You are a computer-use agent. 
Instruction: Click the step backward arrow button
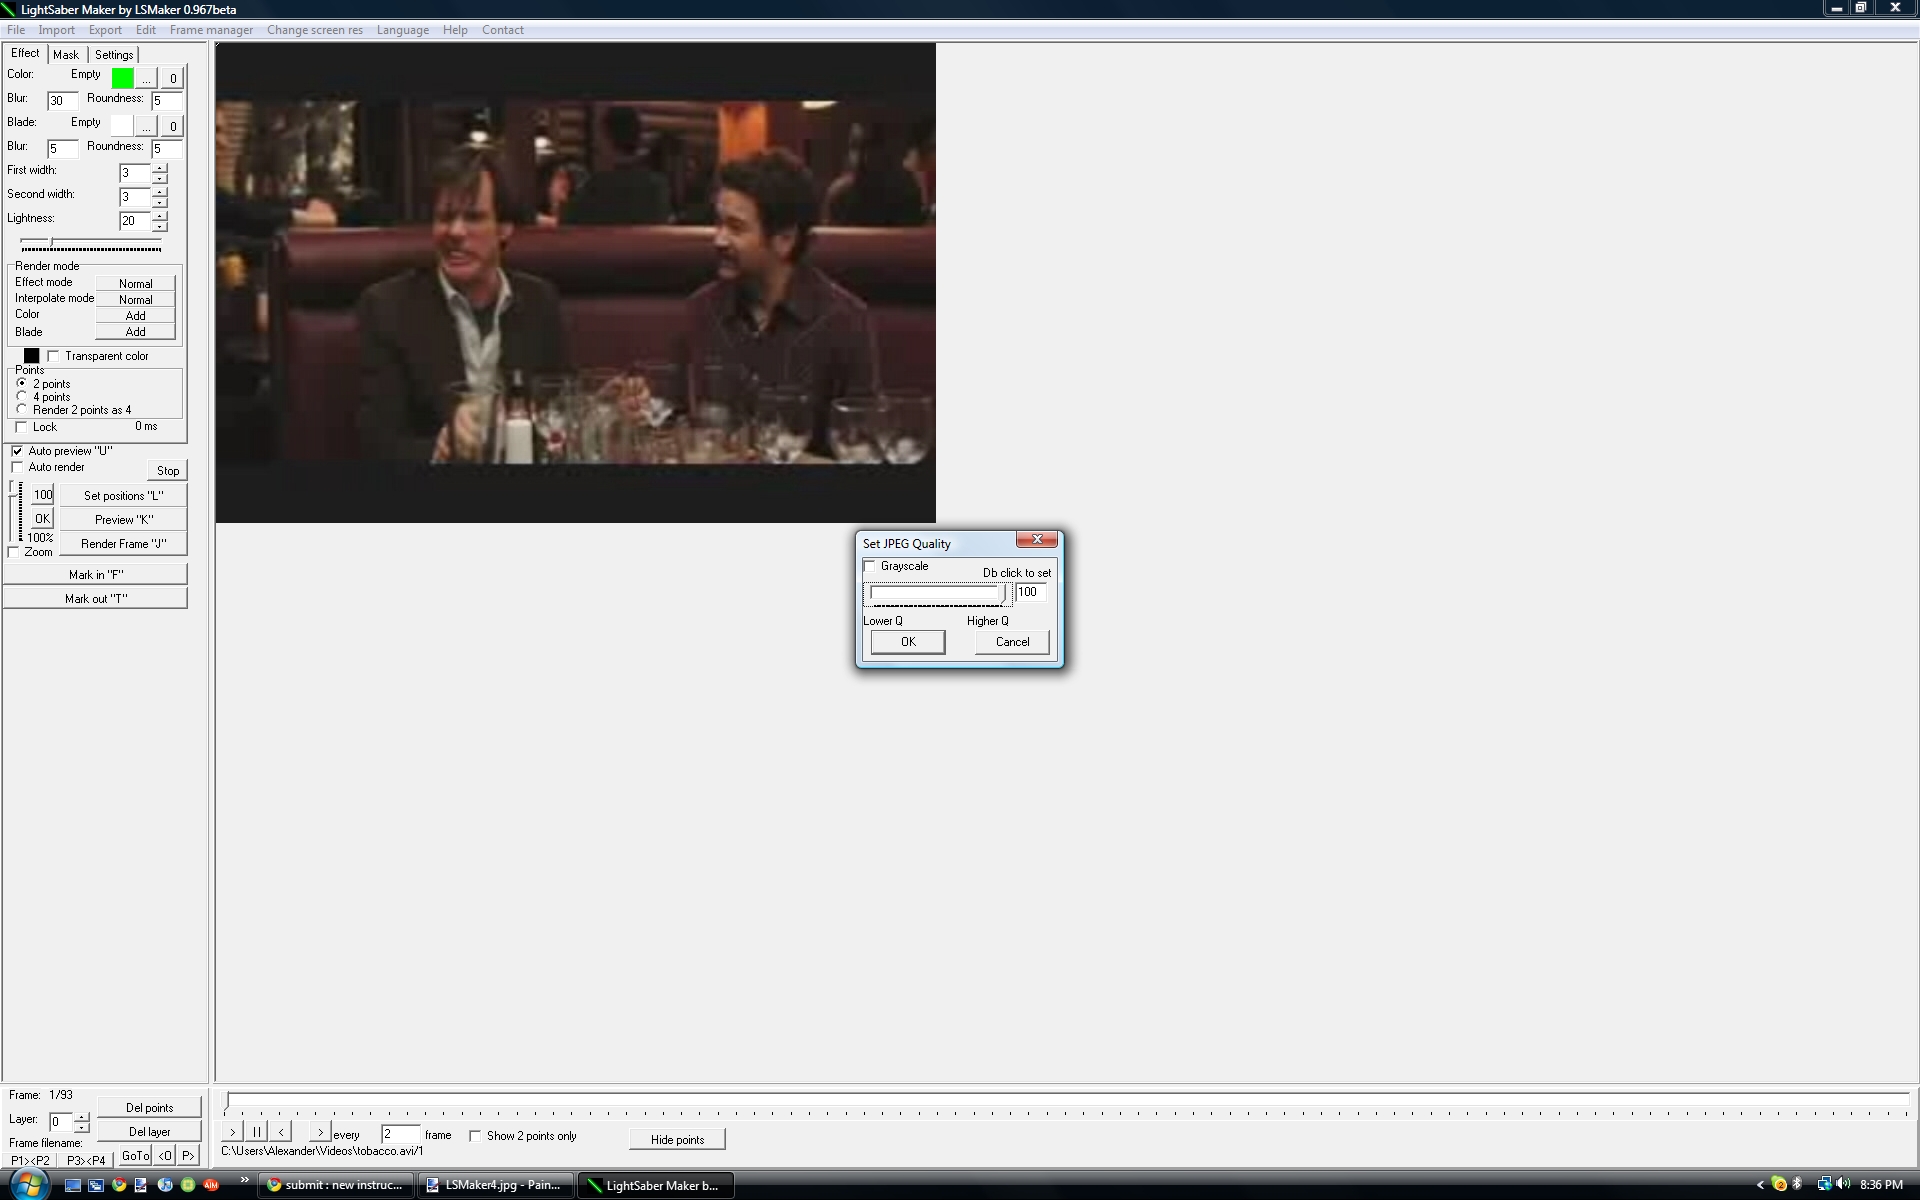tap(281, 1132)
